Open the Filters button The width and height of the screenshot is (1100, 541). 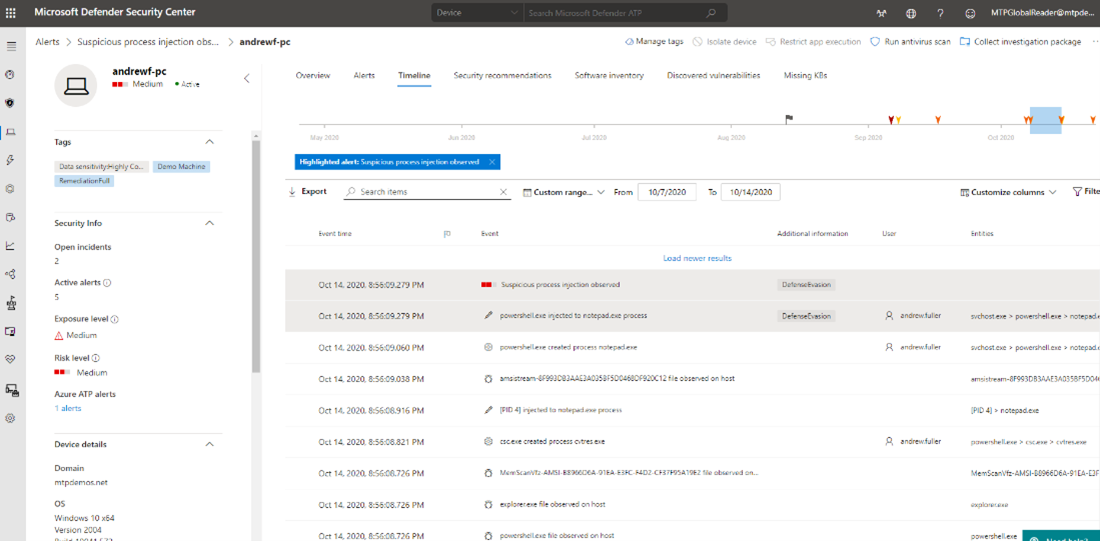coord(1086,192)
